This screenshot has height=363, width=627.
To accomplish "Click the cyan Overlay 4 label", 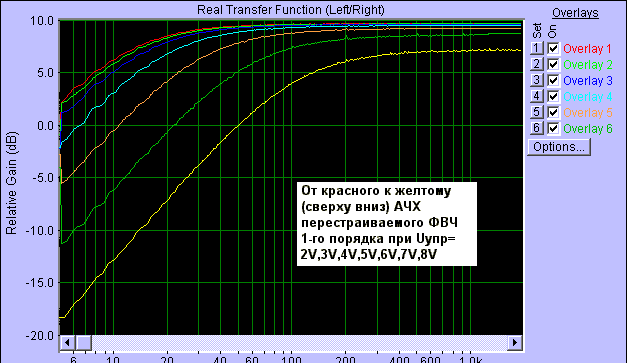I will (x=588, y=97).
